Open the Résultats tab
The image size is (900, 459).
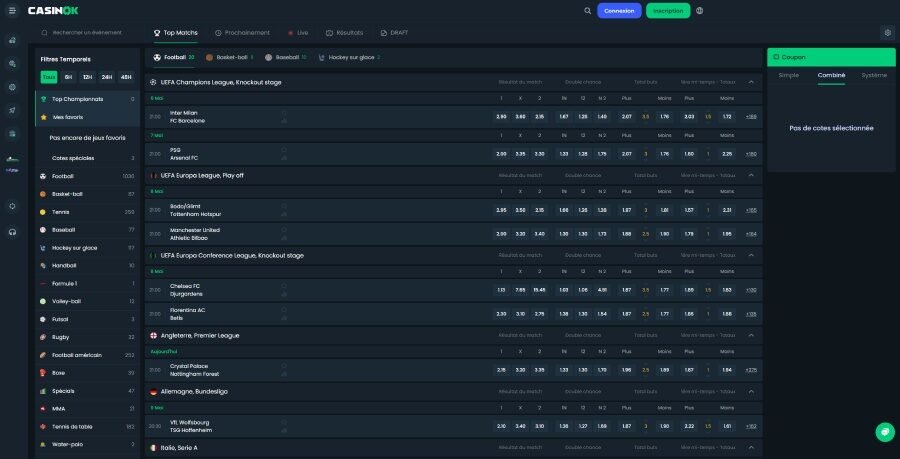[x=344, y=33]
